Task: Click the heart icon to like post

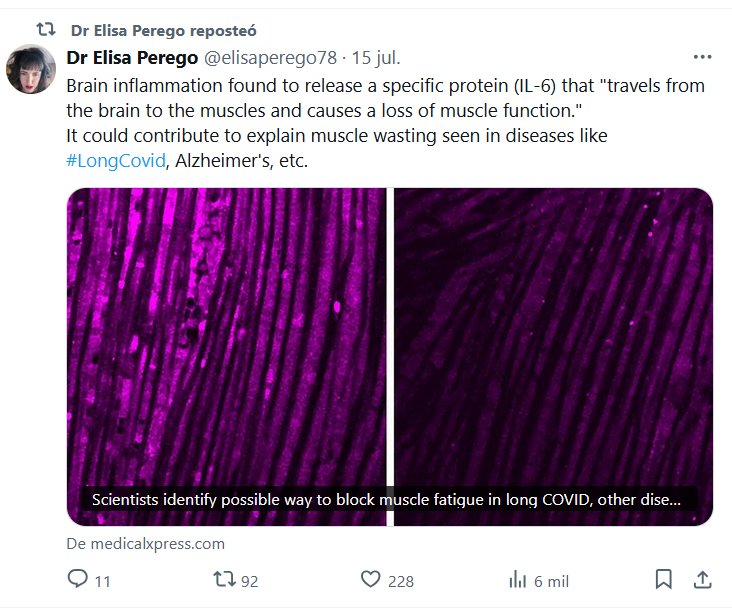Action: (x=371, y=580)
